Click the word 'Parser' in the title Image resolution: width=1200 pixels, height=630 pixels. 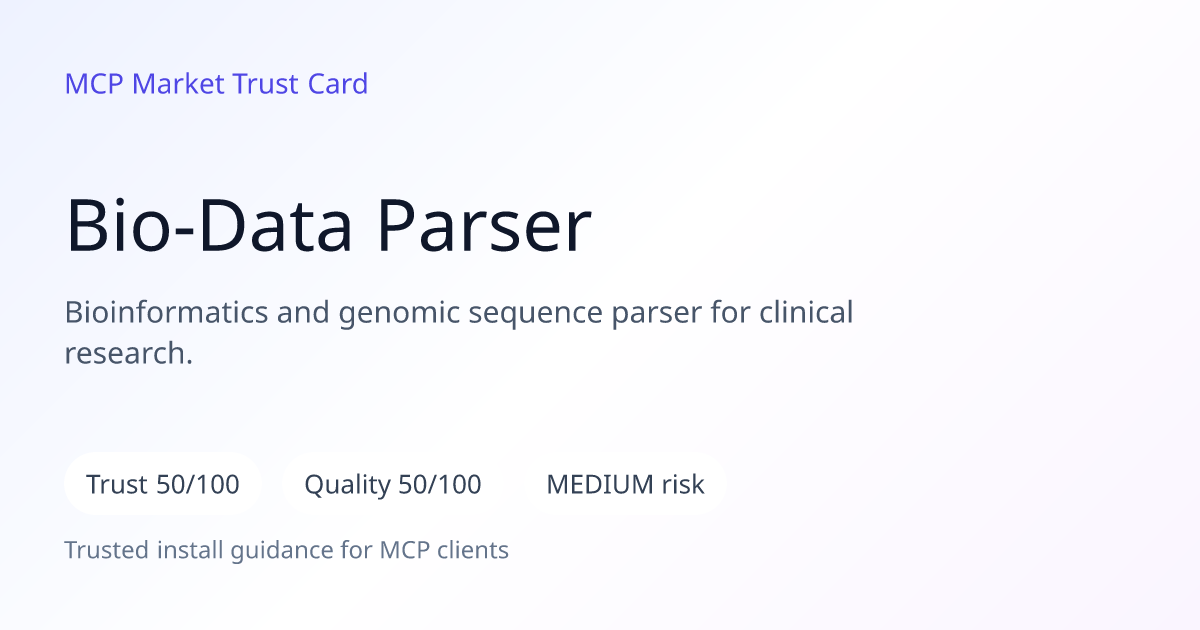coord(484,227)
